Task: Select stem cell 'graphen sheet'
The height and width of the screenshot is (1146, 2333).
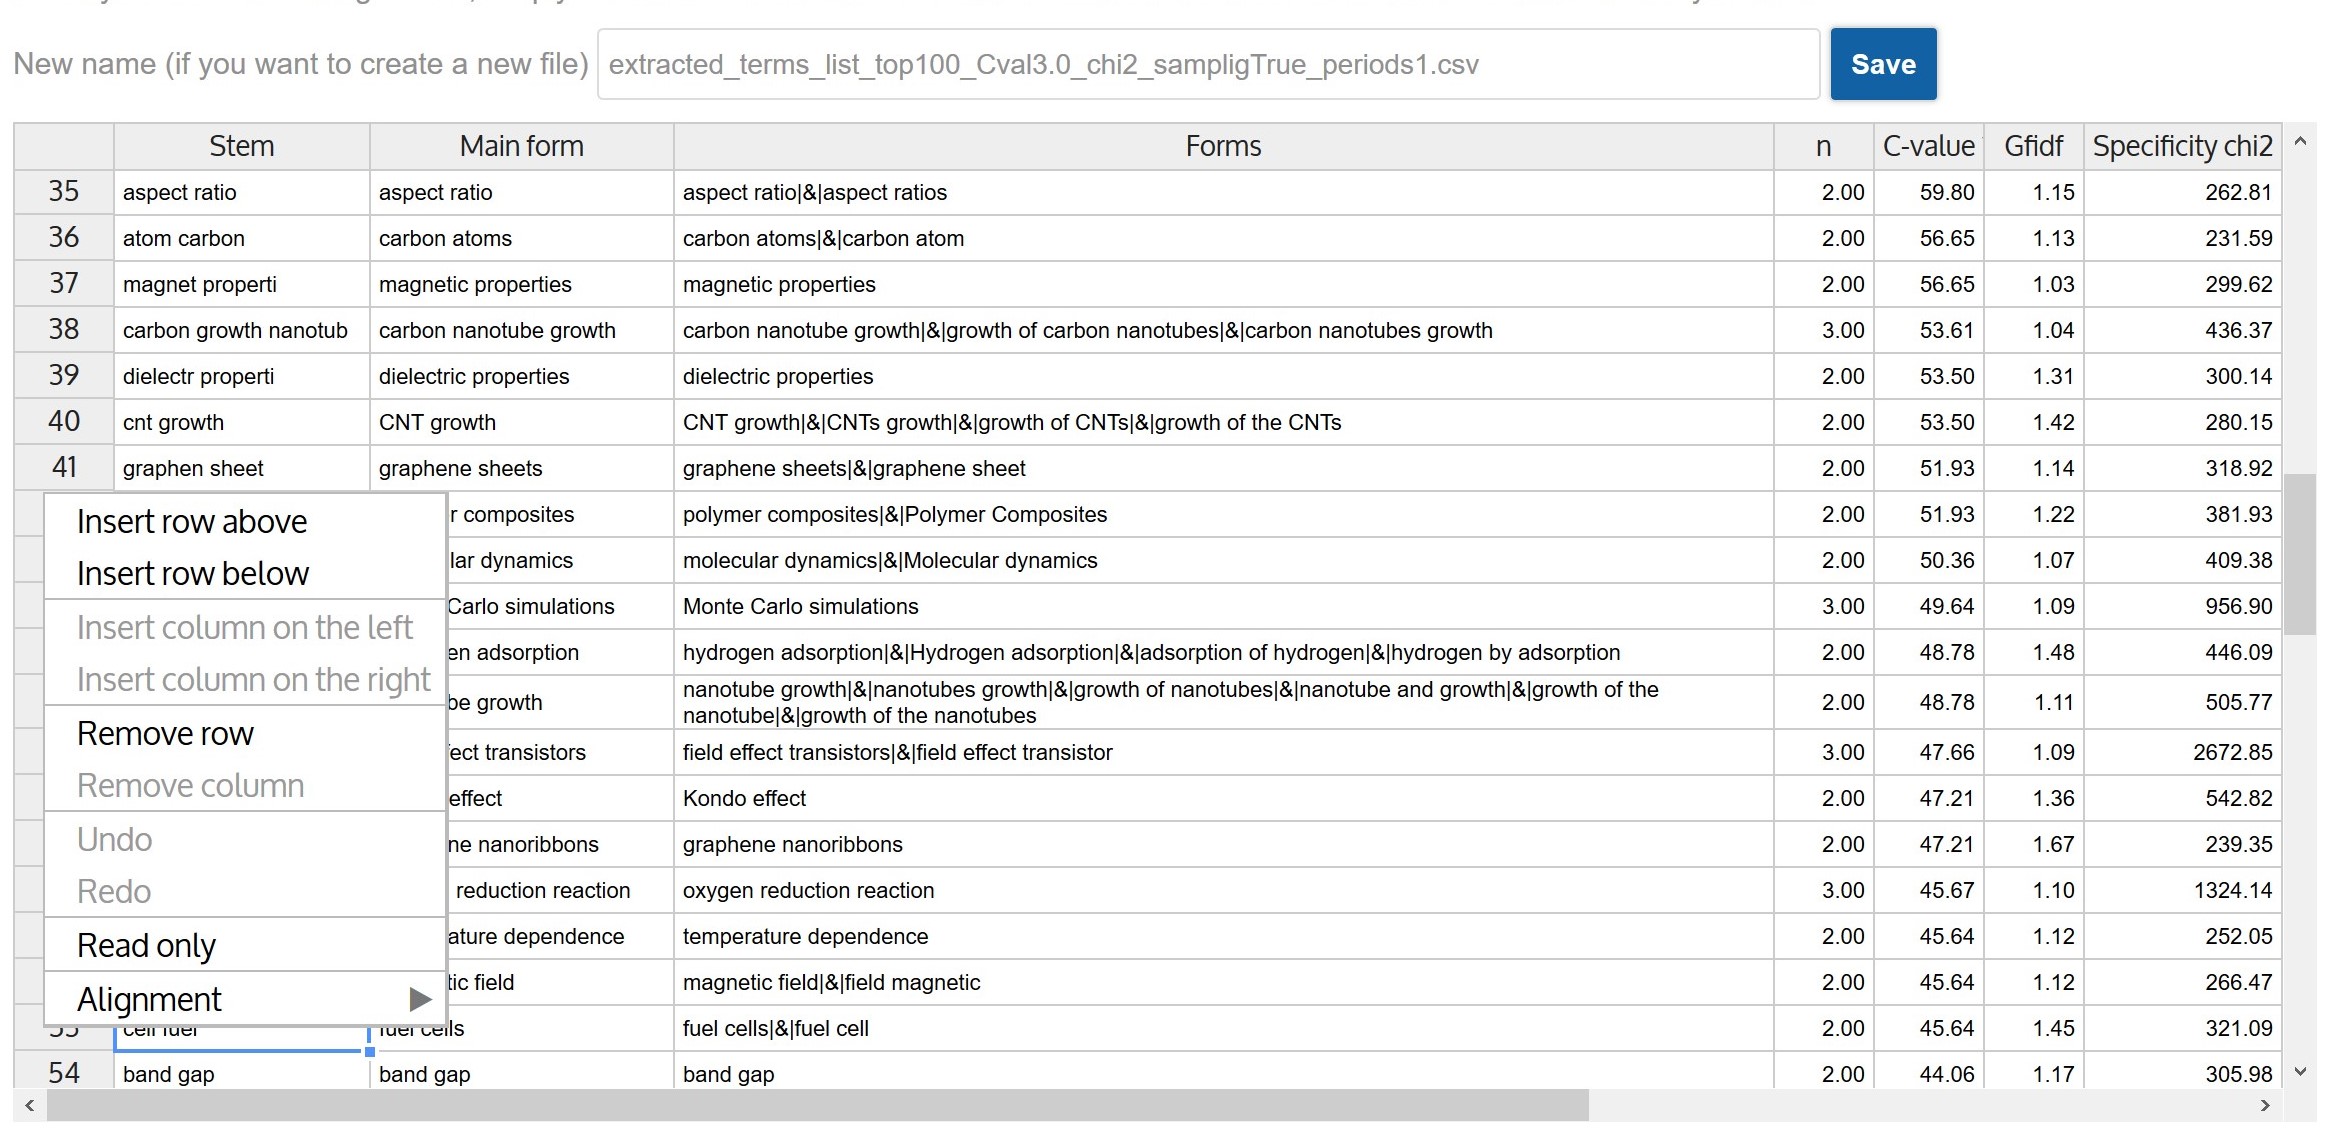Action: [x=242, y=468]
